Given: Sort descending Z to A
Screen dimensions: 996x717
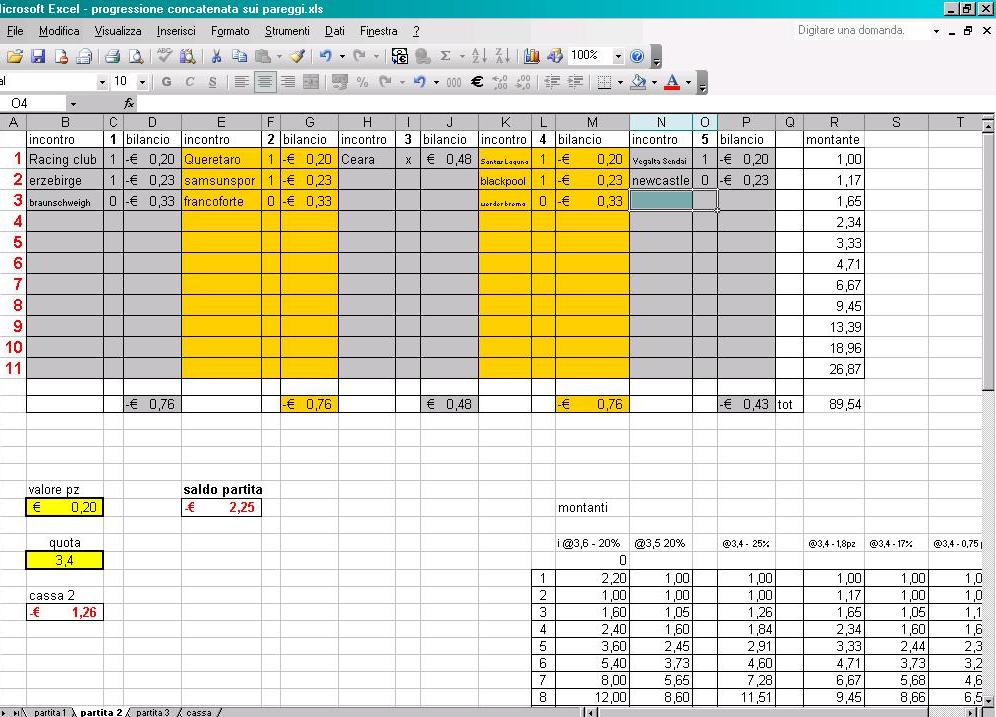Looking at the screenshot, I should point(502,57).
